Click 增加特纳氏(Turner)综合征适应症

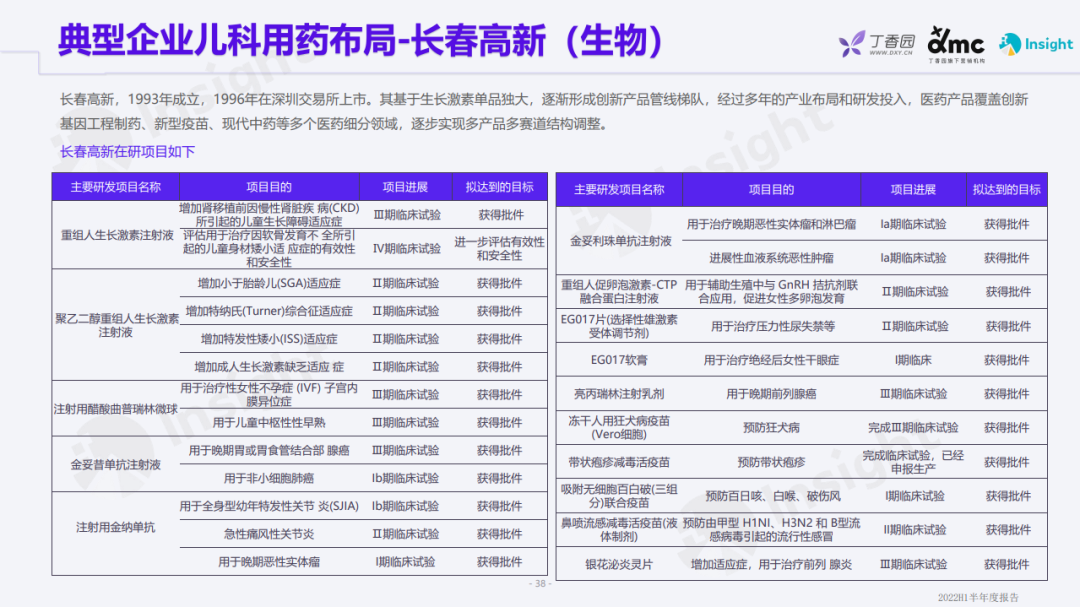coord(269,311)
